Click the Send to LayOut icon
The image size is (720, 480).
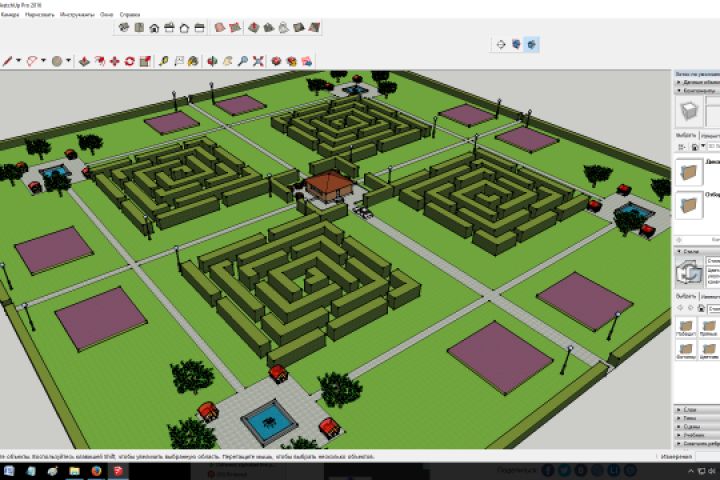[x=307, y=61]
